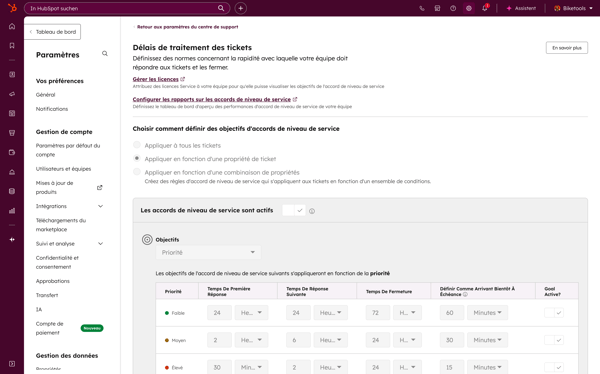Screen dimensions: 600x374
Task: Click the Breeze sparkle icon in left rail
Action: pyautogui.click(x=12, y=239)
